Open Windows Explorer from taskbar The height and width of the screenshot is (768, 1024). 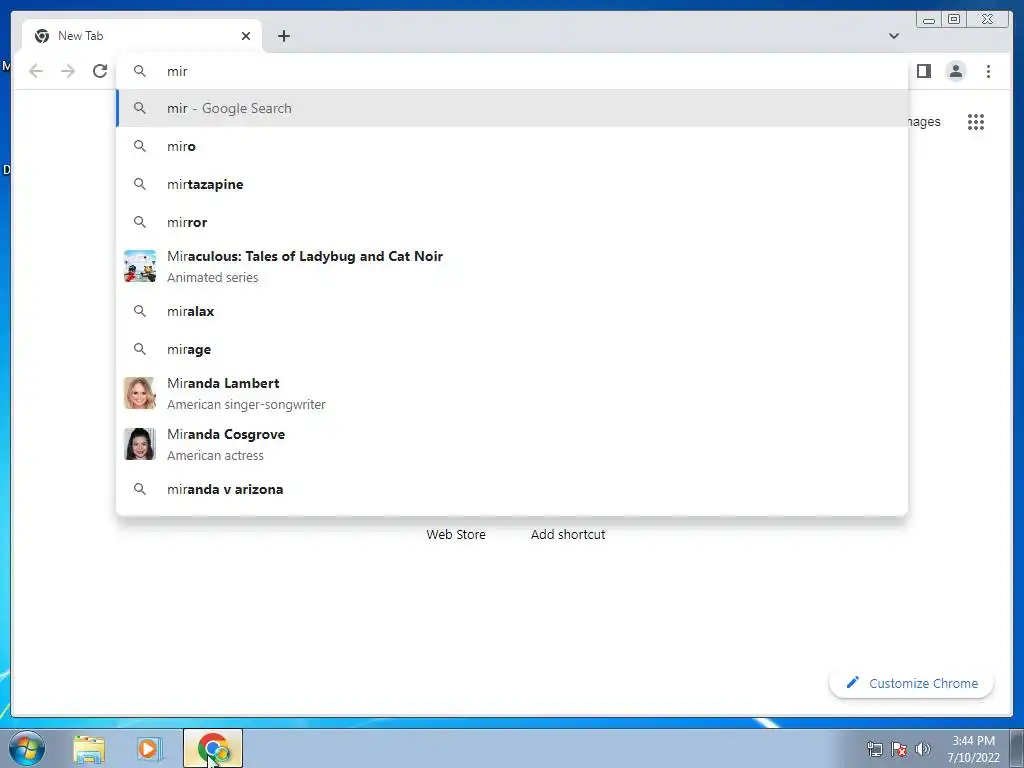[x=89, y=749]
